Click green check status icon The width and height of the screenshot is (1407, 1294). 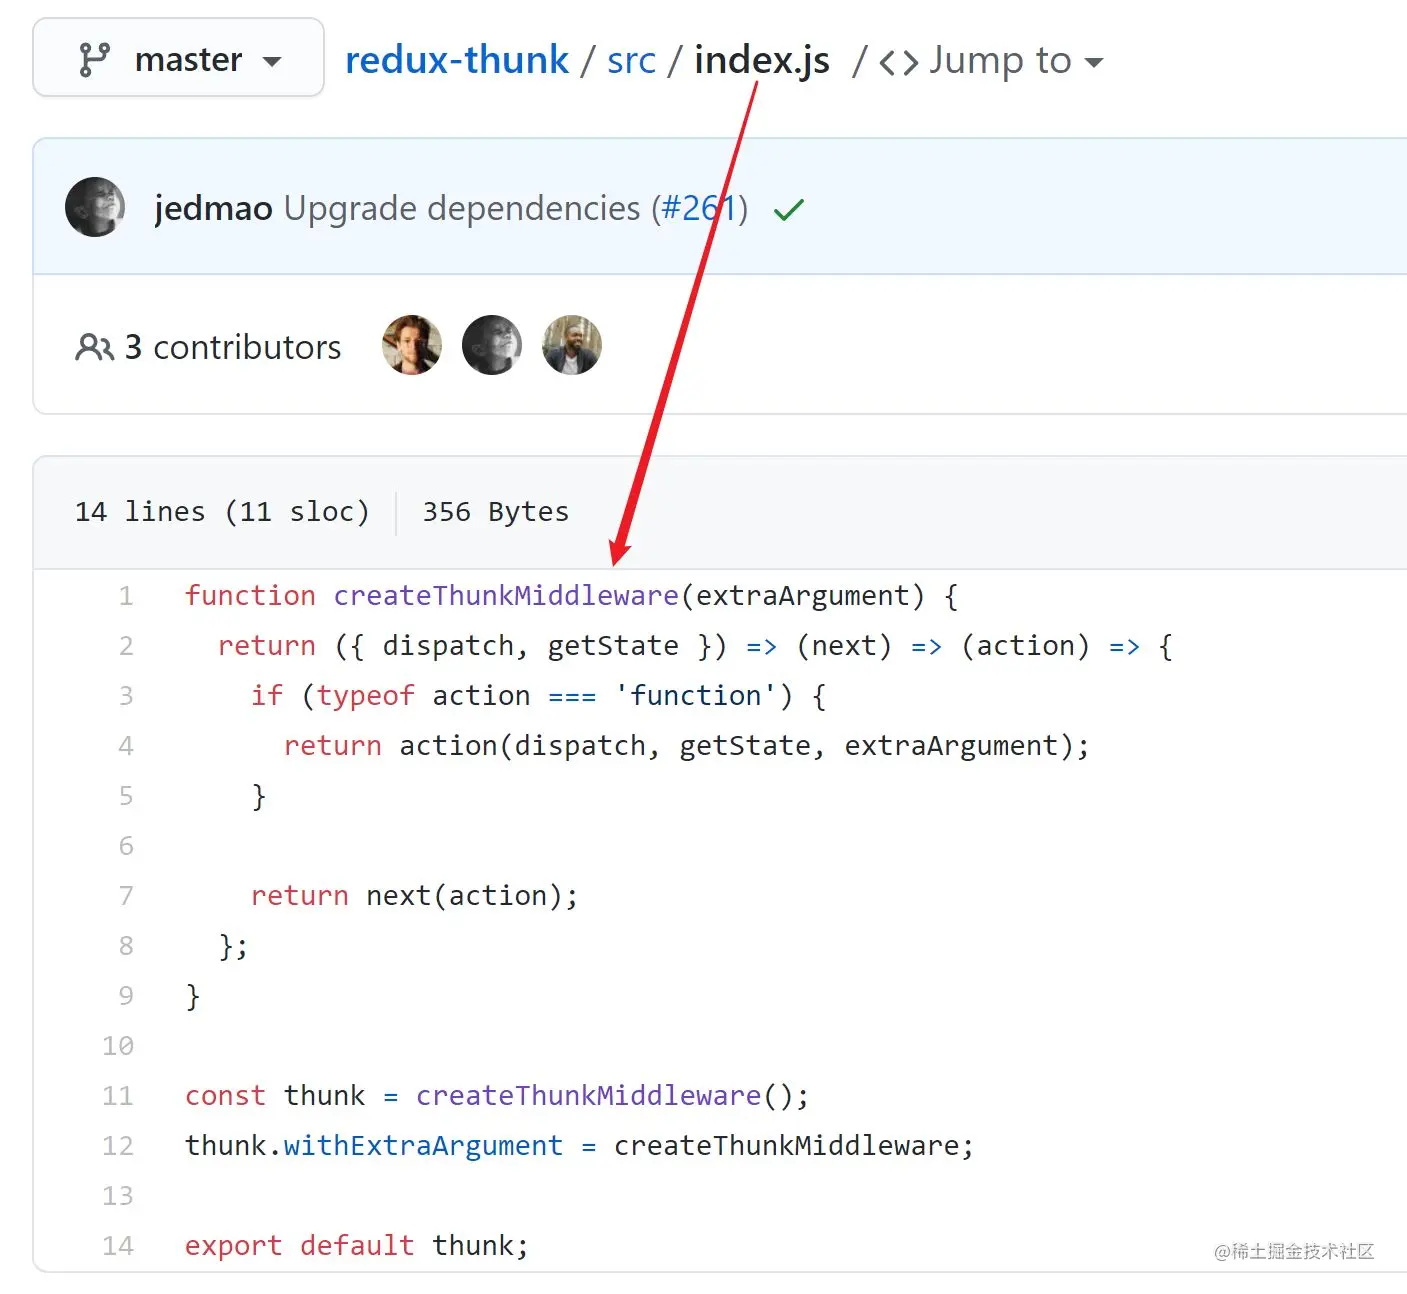tap(789, 209)
